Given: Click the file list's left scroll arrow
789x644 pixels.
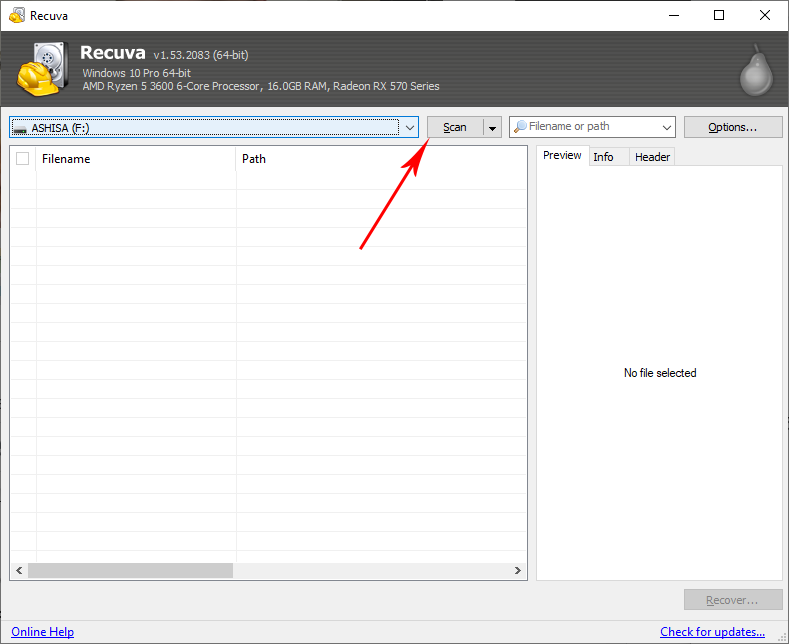Looking at the screenshot, I should pos(19,570).
